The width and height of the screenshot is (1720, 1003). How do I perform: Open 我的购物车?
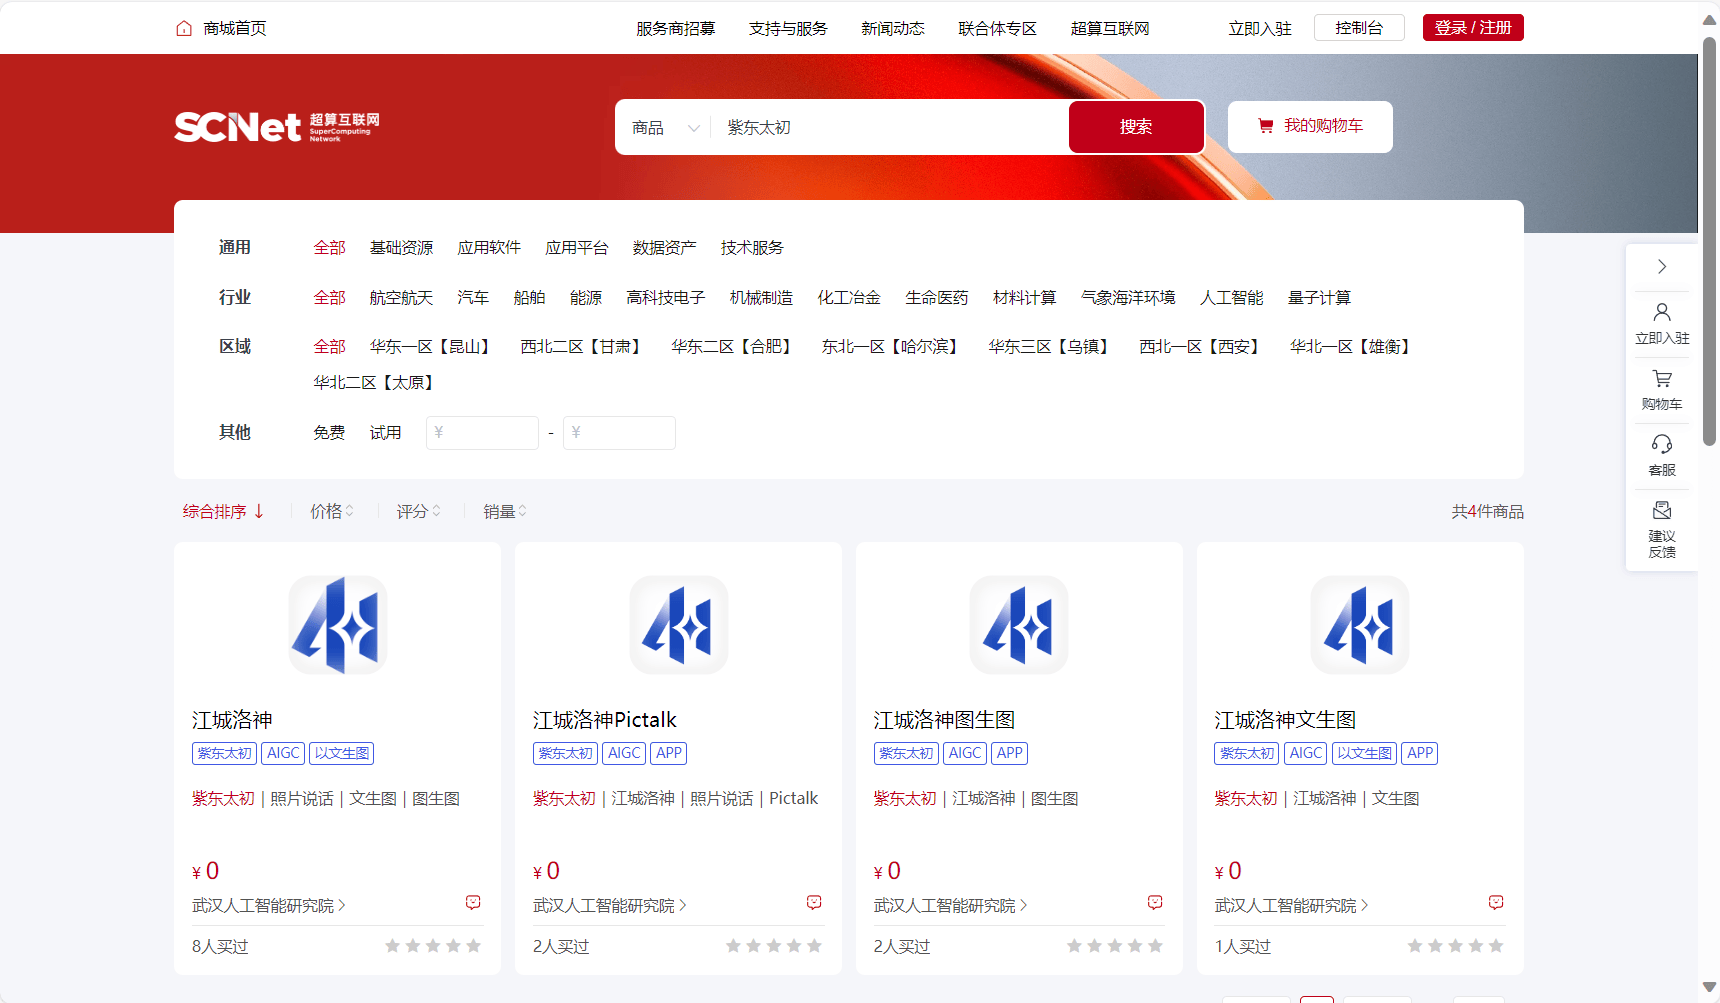click(x=1310, y=127)
